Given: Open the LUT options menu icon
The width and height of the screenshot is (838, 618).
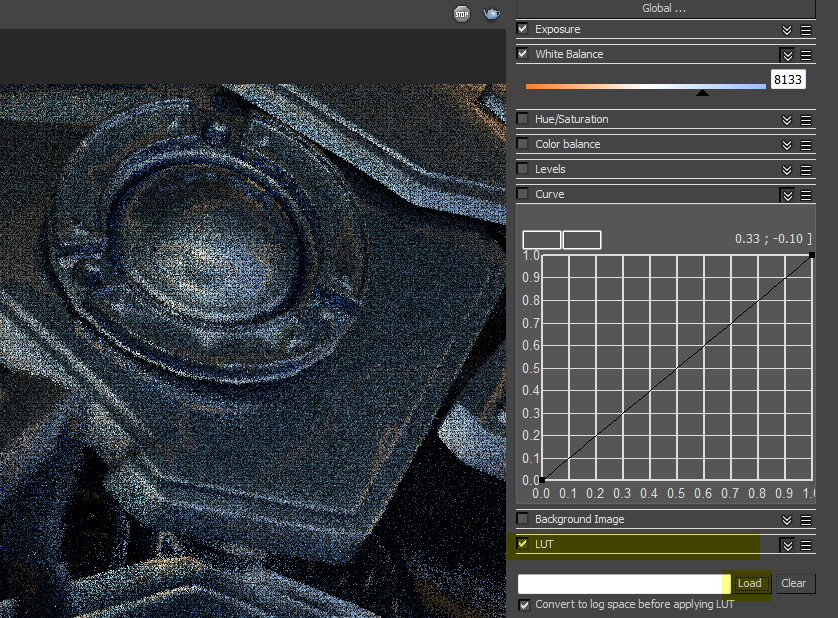Looking at the screenshot, I should 806,545.
